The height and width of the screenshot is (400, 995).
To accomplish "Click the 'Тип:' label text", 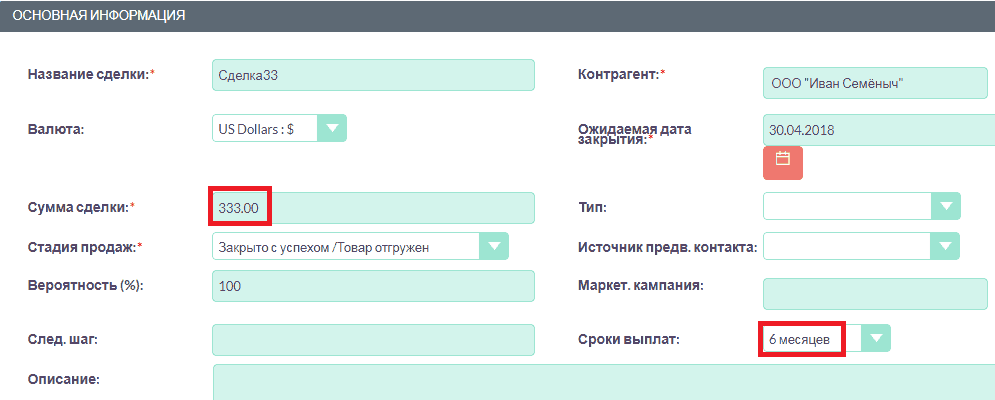I will click(x=593, y=207).
